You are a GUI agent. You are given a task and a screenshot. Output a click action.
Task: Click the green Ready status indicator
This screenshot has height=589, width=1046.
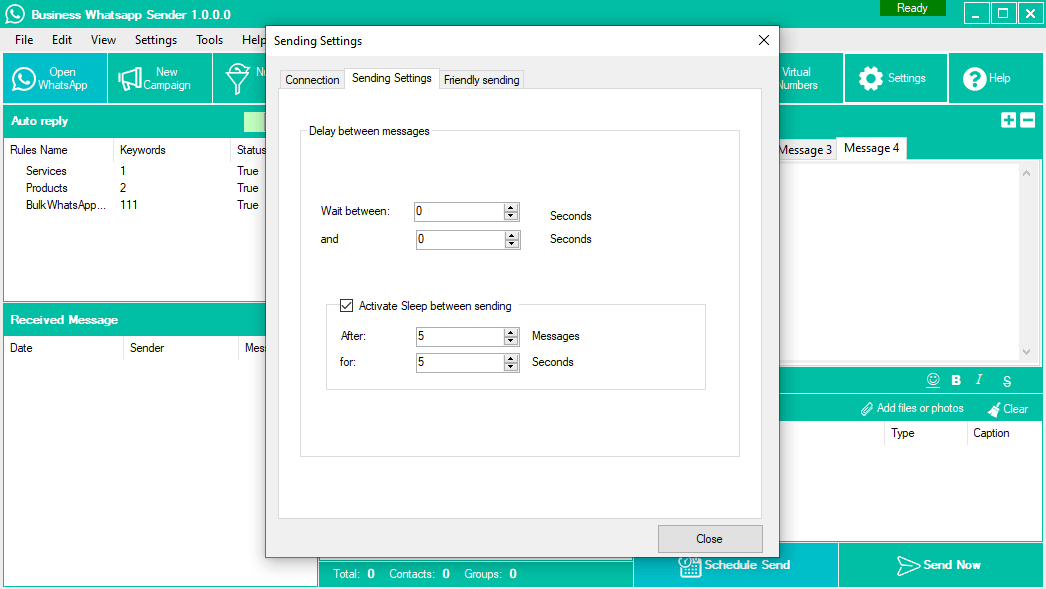pos(912,8)
